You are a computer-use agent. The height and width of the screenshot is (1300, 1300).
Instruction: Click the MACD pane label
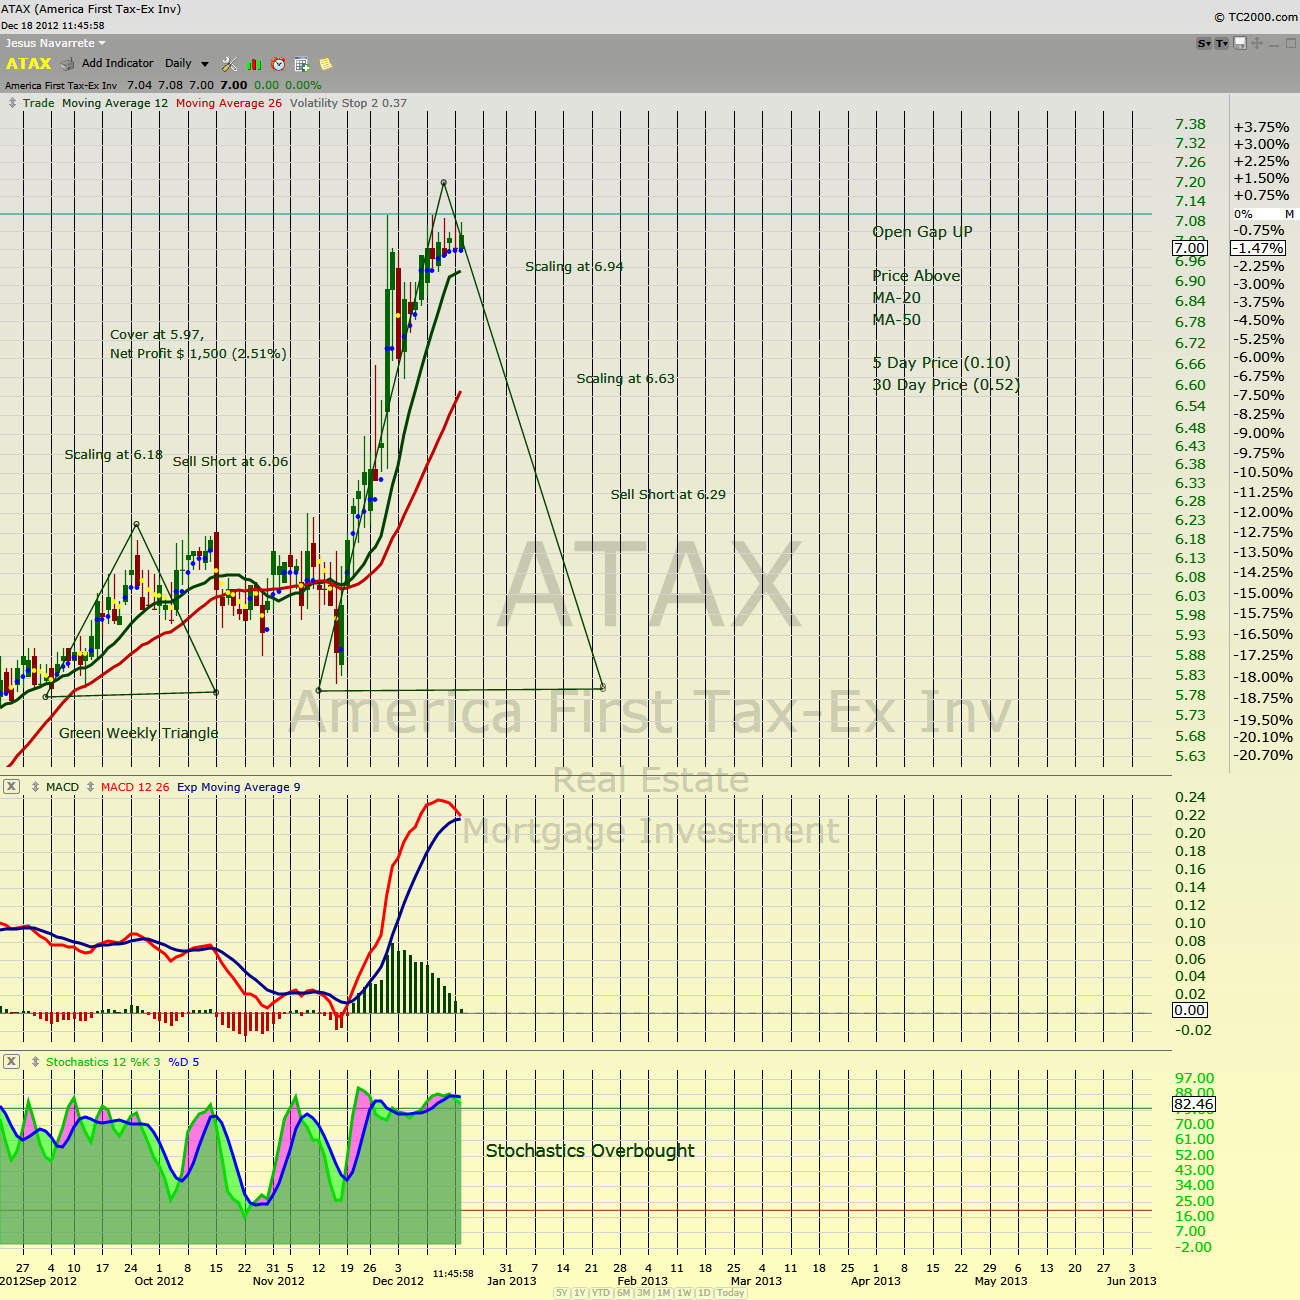click(x=62, y=787)
